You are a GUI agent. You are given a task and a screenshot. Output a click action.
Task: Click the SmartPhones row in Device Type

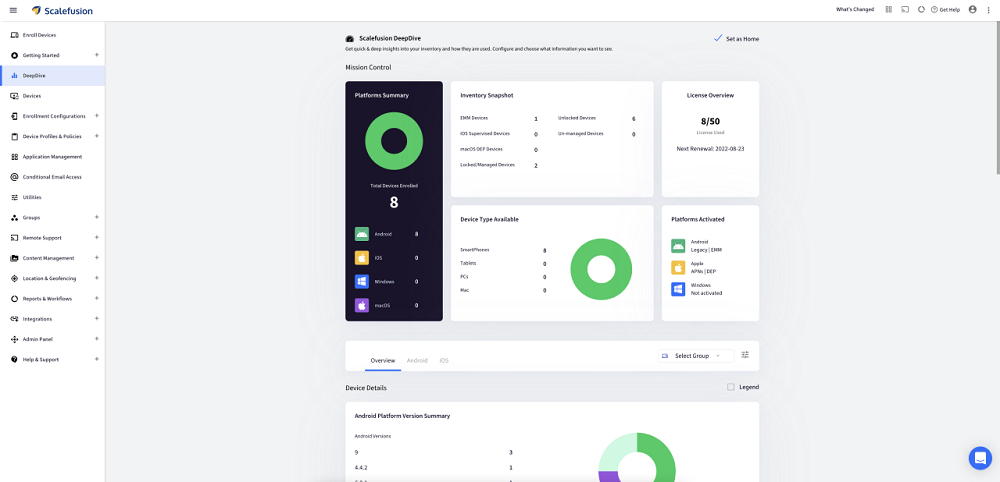(x=503, y=250)
